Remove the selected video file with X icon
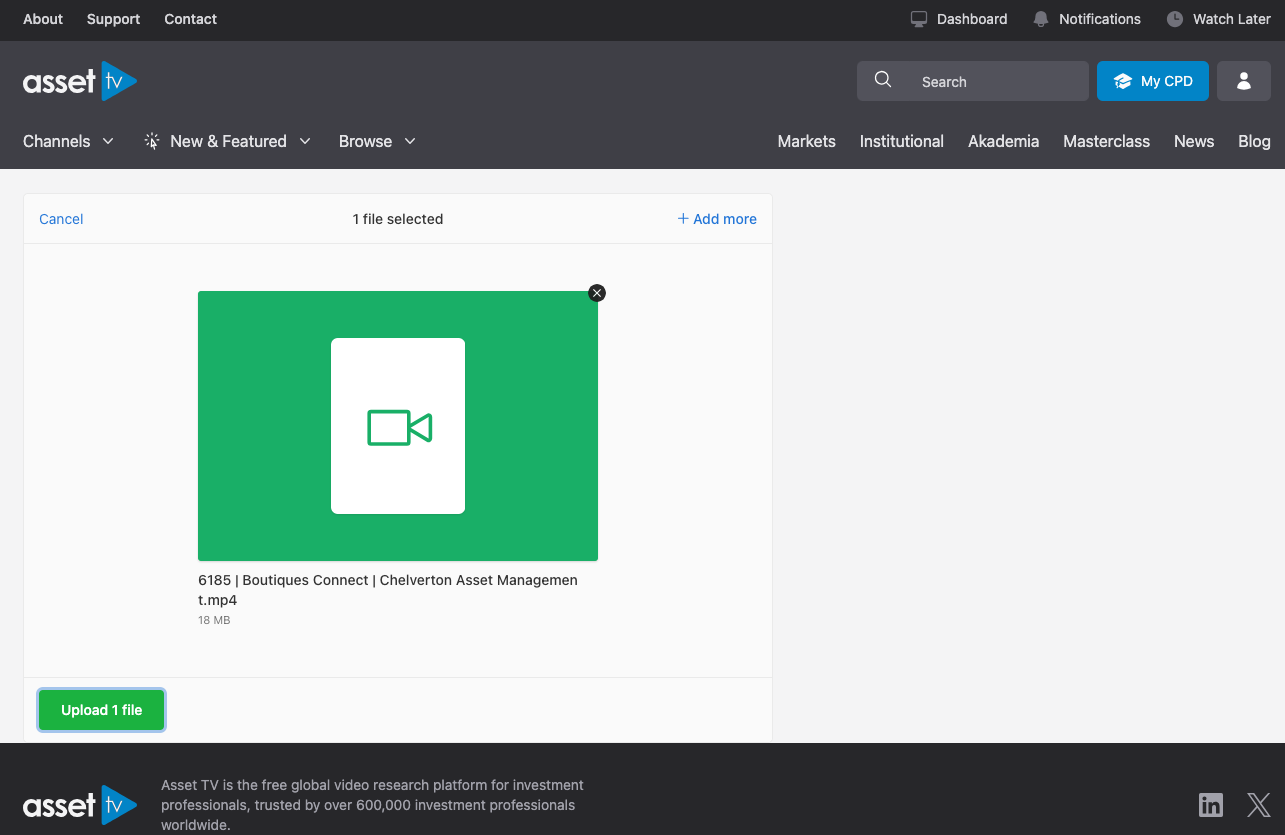This screenshot has height=835, width=1285. [x=597, y=293]
